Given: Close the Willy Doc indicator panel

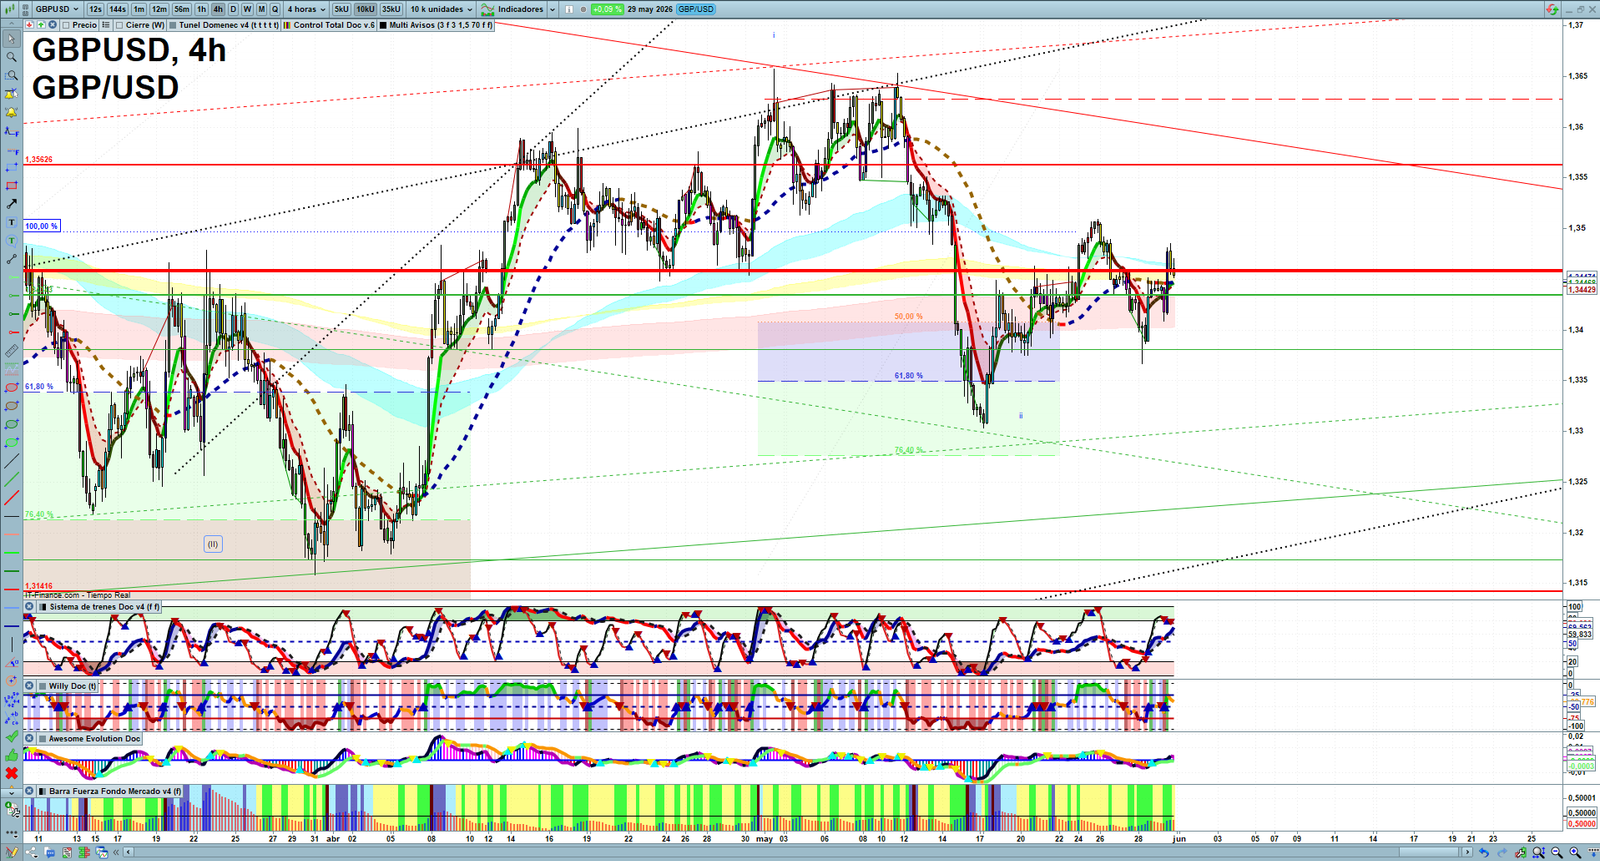Looking at the screenshot, I should click(30, 686).
